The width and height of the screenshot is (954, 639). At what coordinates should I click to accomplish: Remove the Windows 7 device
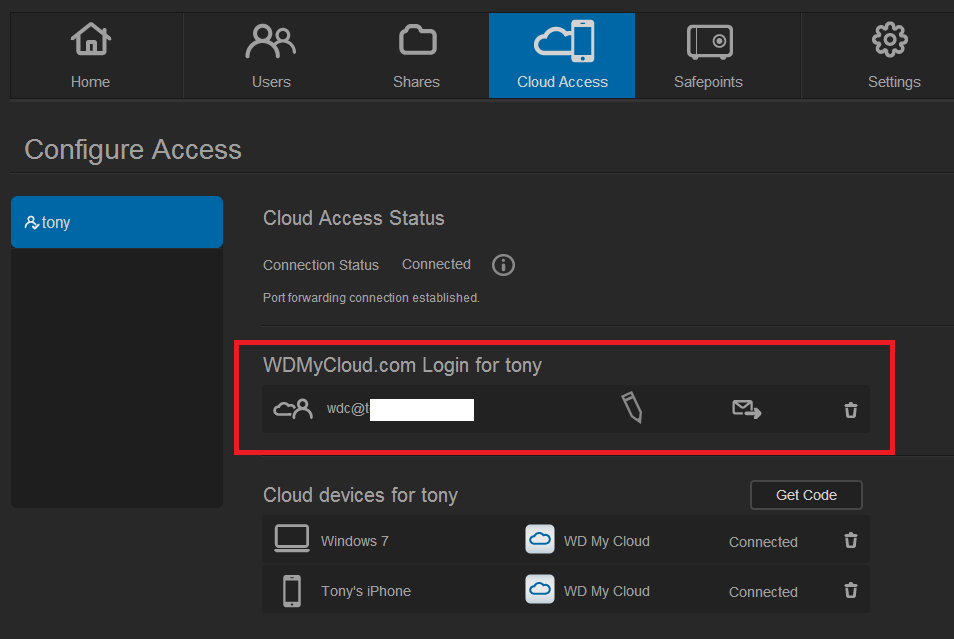point(851,540)
